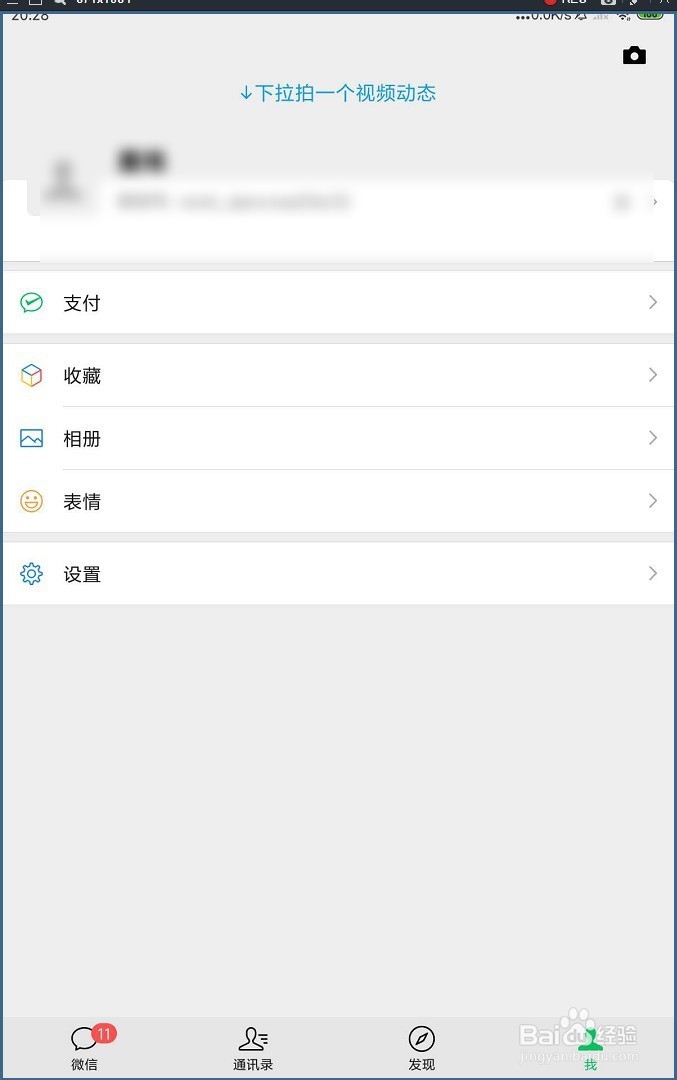Open the 相册 row right arrow
The height and width of the screenshot is (1080, 677).
click(x=653, y=438)
